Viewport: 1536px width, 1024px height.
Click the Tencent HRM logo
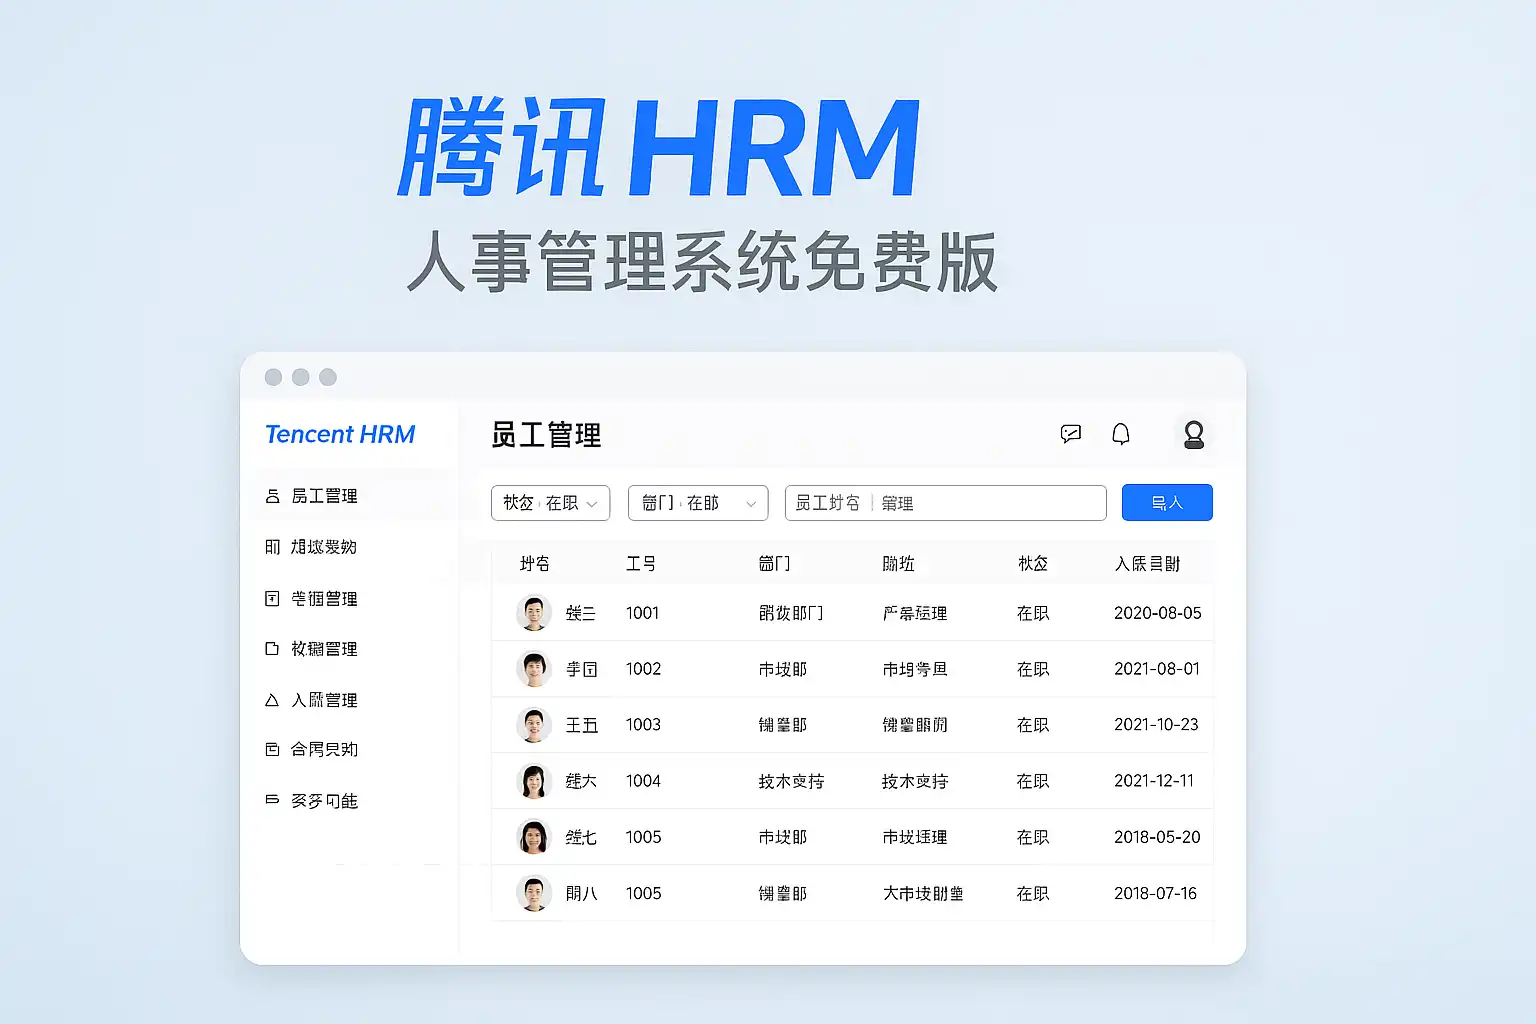(x=340, y=435)
